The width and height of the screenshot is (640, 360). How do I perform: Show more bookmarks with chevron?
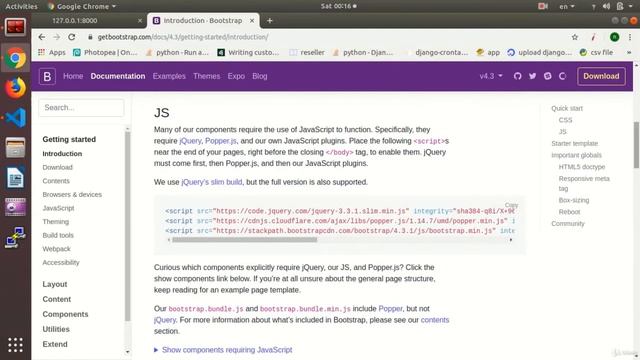click(x=629, y=52)
